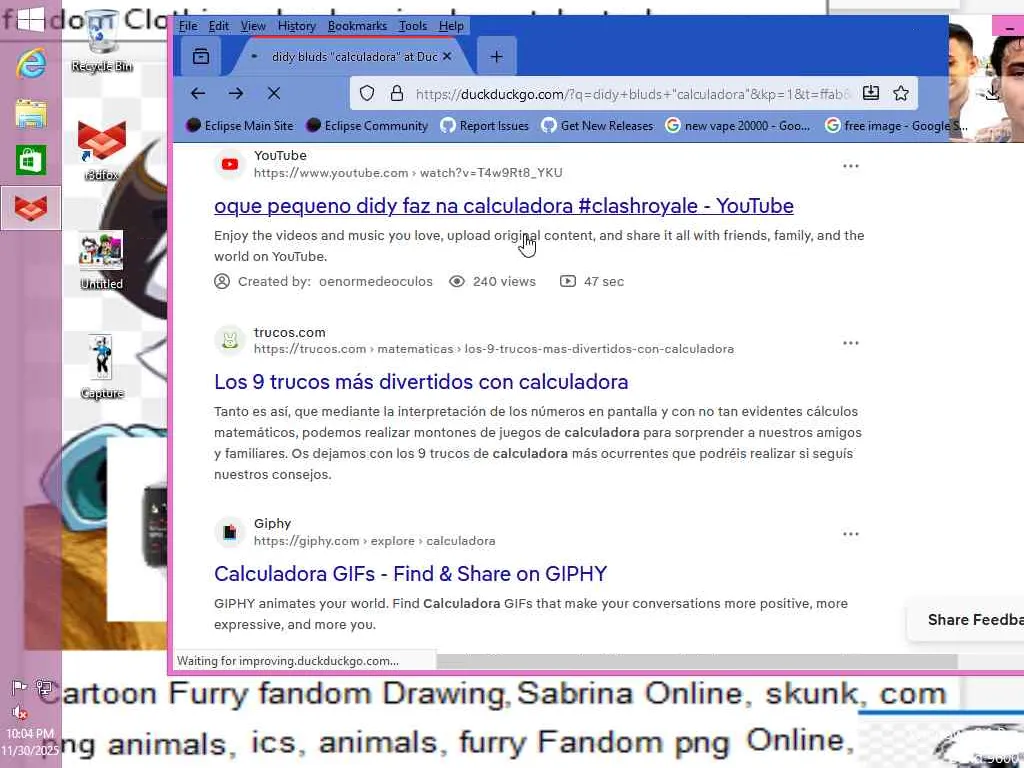
Task: Open the Recycle Bin desktop icon
Action: tap(102, 40)
